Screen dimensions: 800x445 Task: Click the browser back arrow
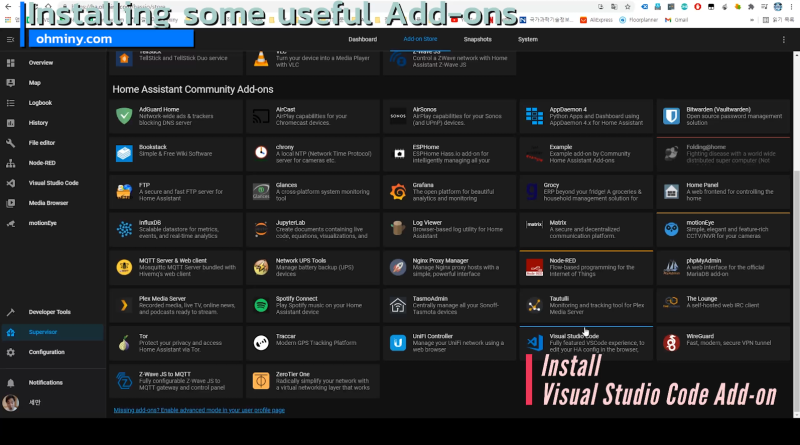coord(8,7)
